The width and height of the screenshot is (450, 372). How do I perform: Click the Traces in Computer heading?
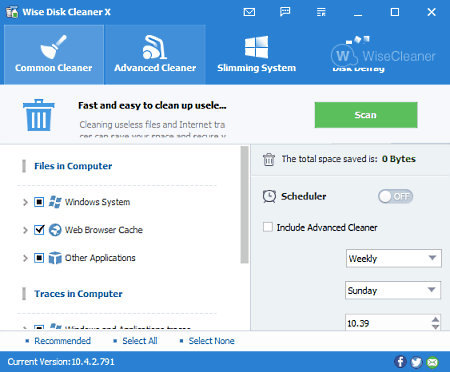click(78, 294)
